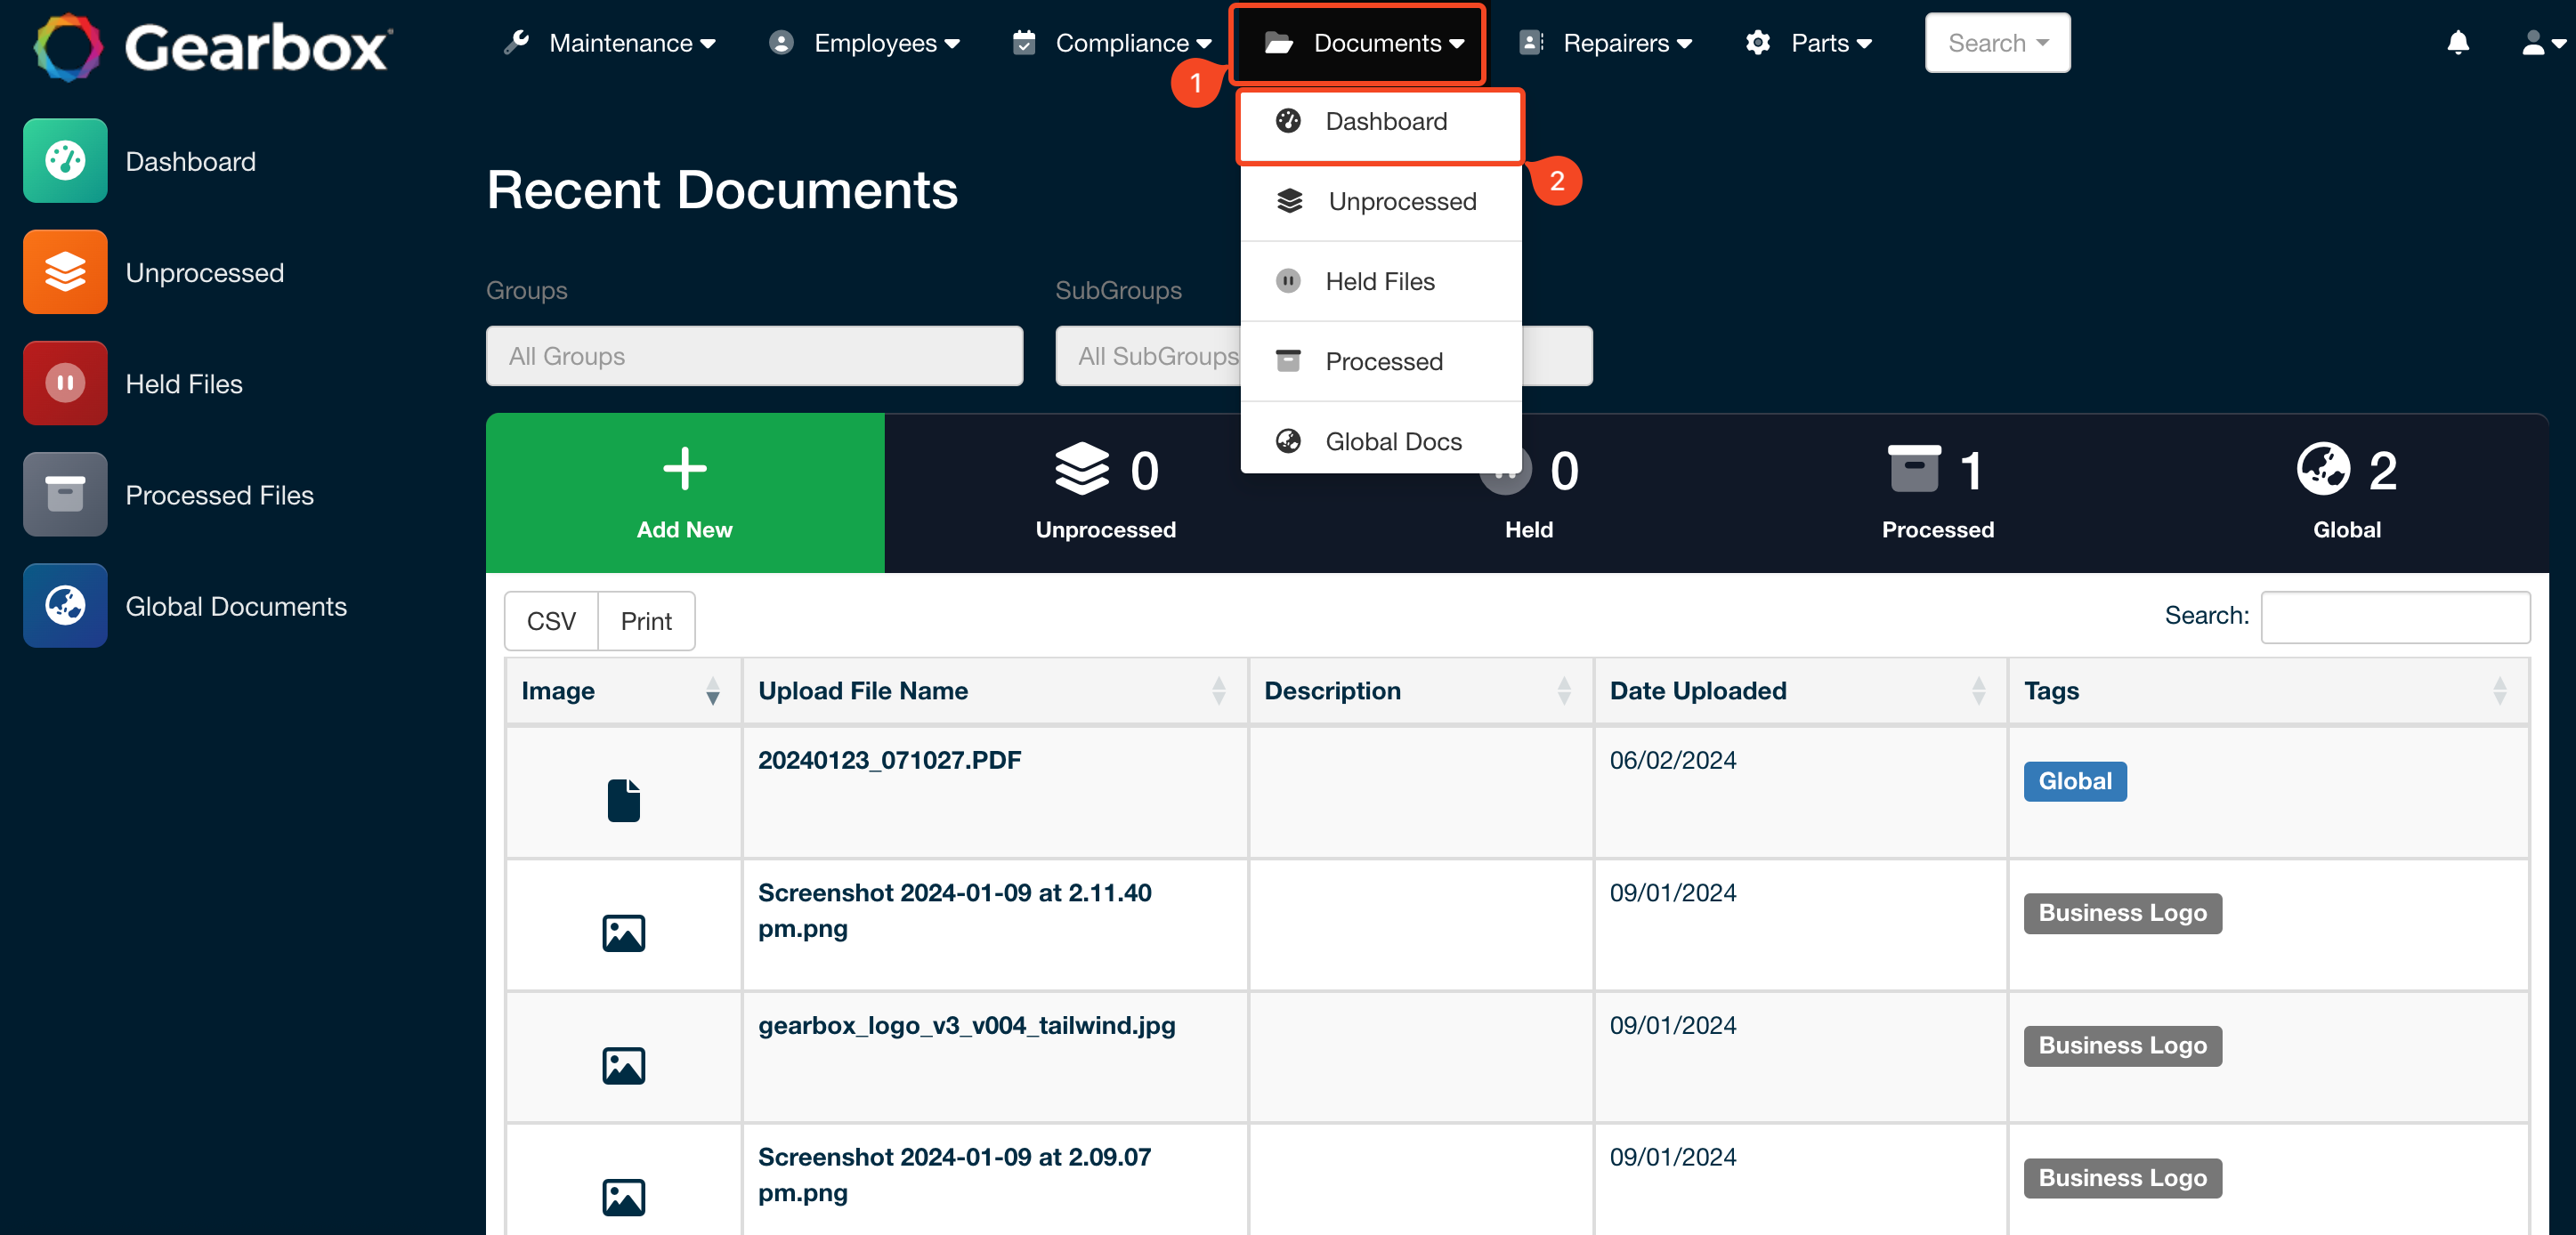Screen dimensions: 2576x1235
Task: Select Unprocessed from the Documents menu
Action: (1400, 201)
